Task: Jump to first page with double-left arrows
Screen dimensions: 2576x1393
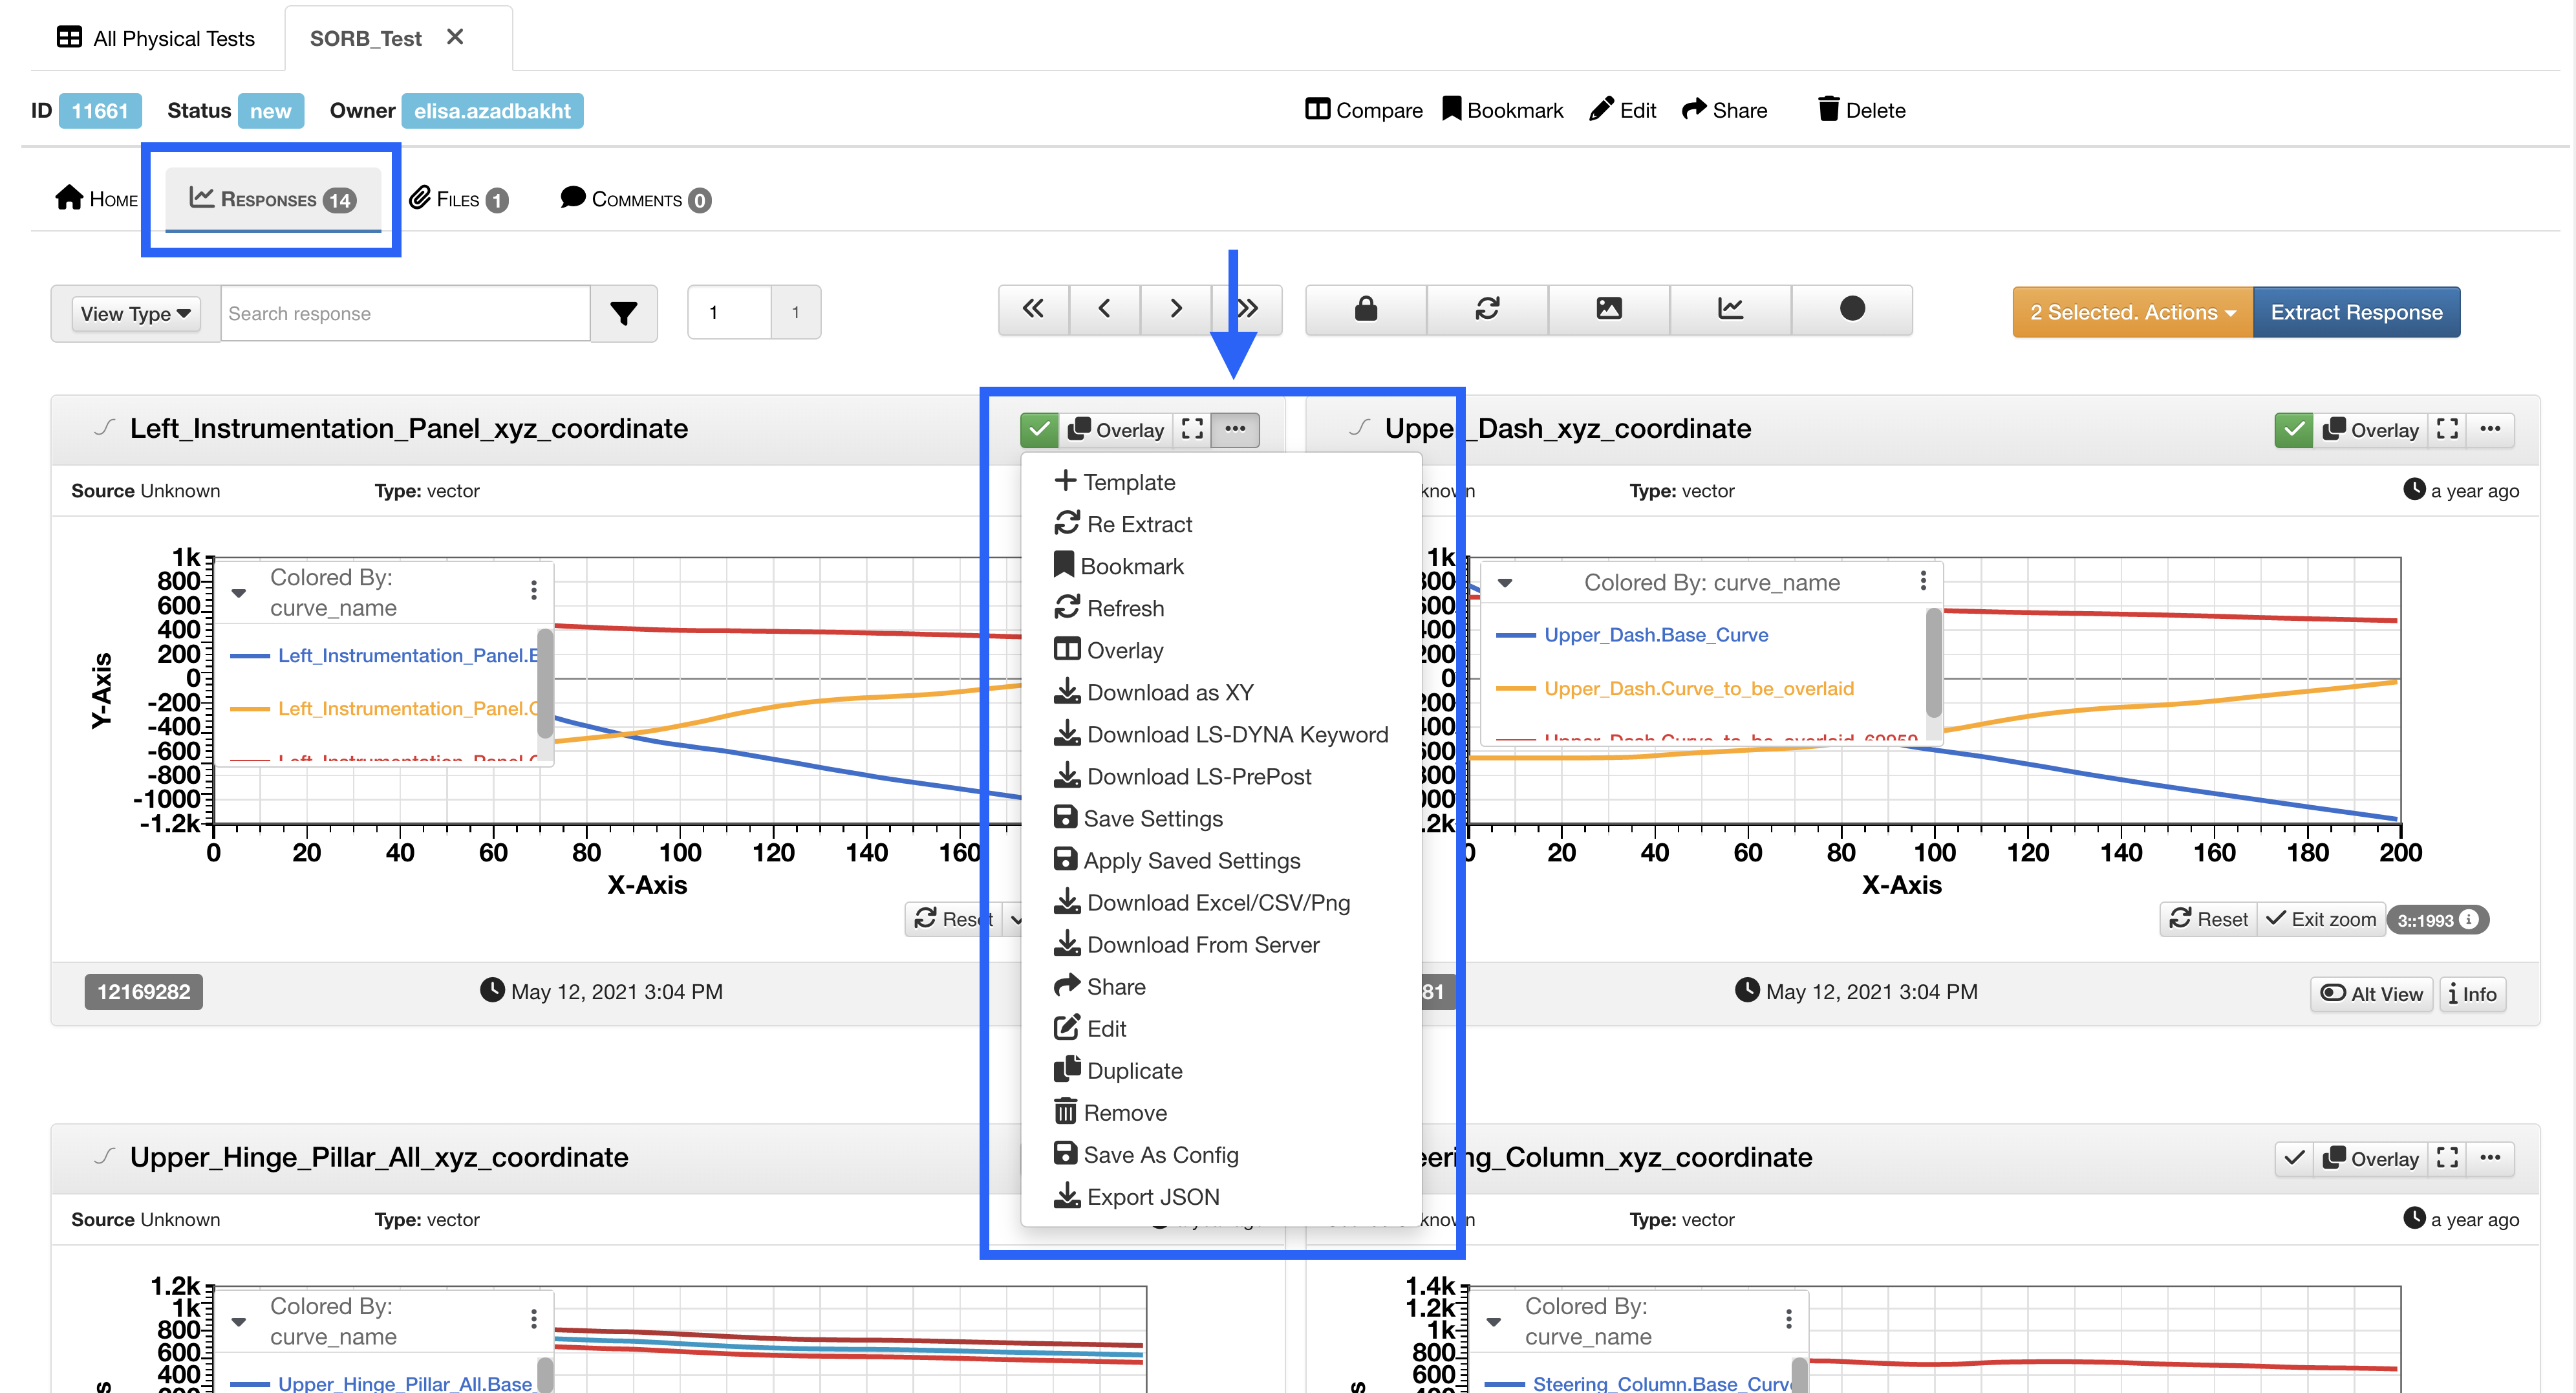Action: click(1033, 309)
